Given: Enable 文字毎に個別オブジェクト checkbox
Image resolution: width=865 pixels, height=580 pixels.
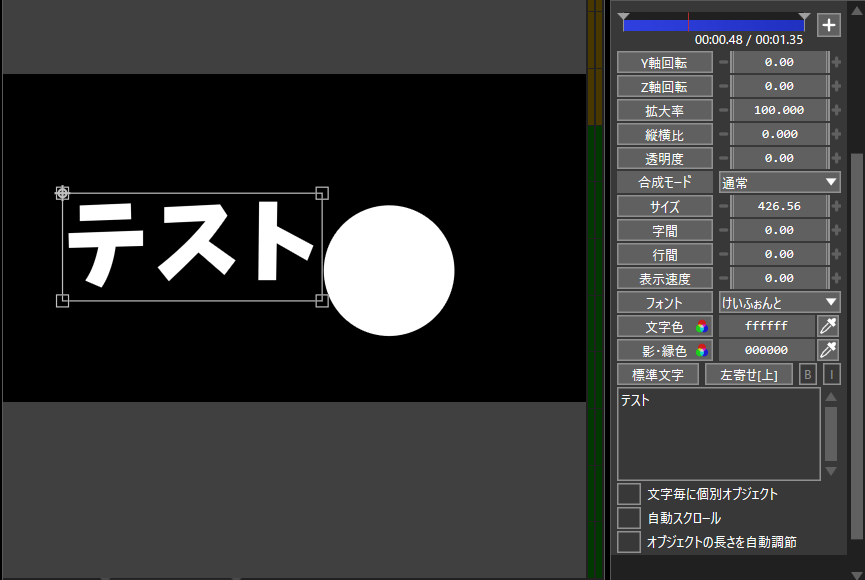Looking at the screenshot, I should [628, 493].
